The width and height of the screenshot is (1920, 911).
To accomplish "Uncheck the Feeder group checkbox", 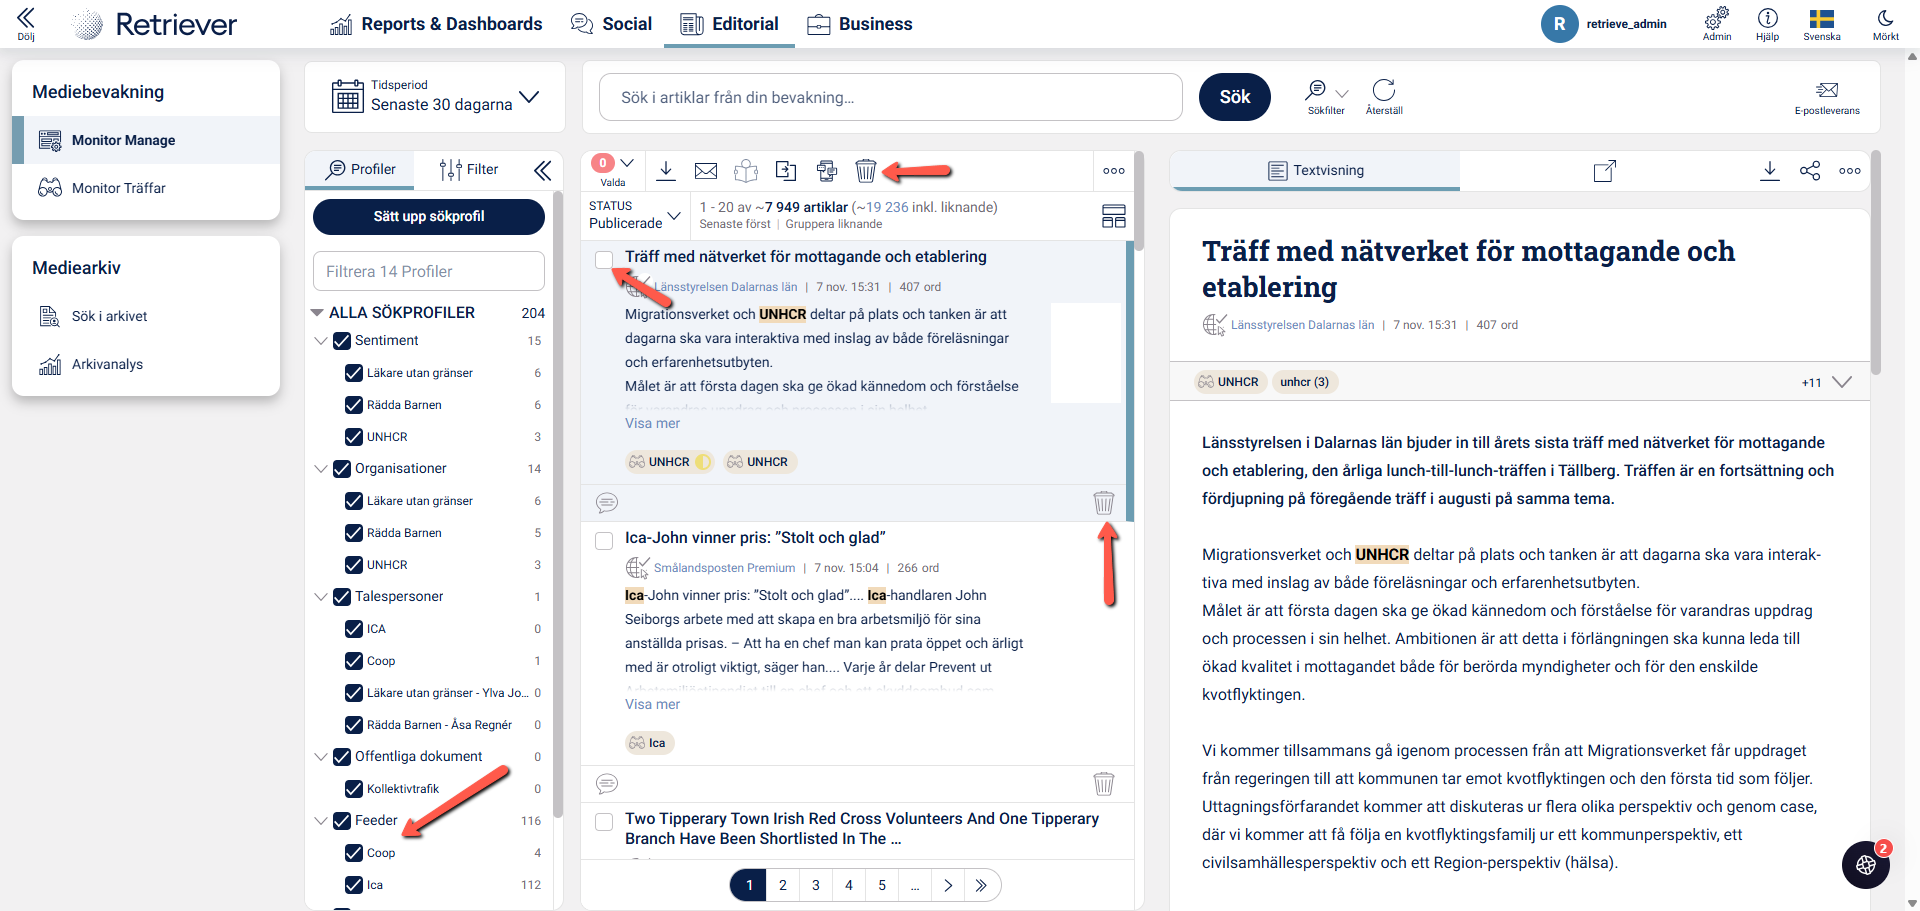I will [342, 821].
